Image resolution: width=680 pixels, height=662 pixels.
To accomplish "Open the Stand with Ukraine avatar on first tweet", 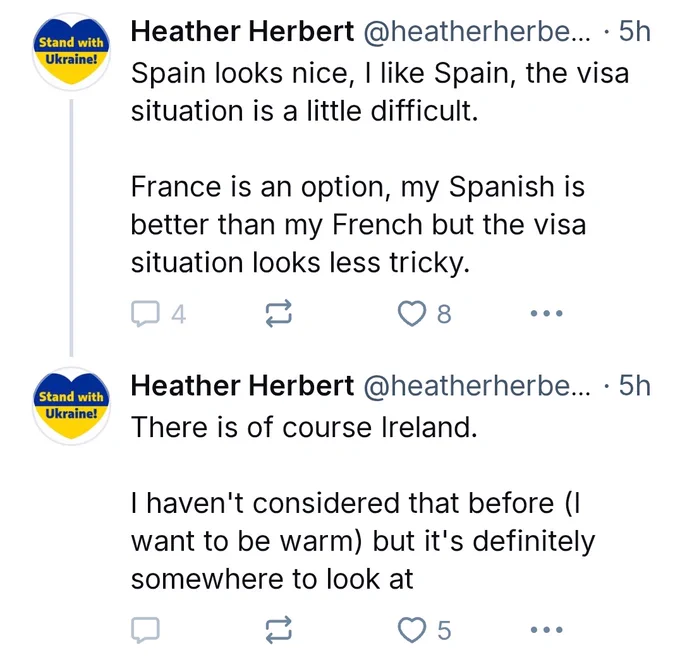I will pyautogui.click(x=72, y=52).
